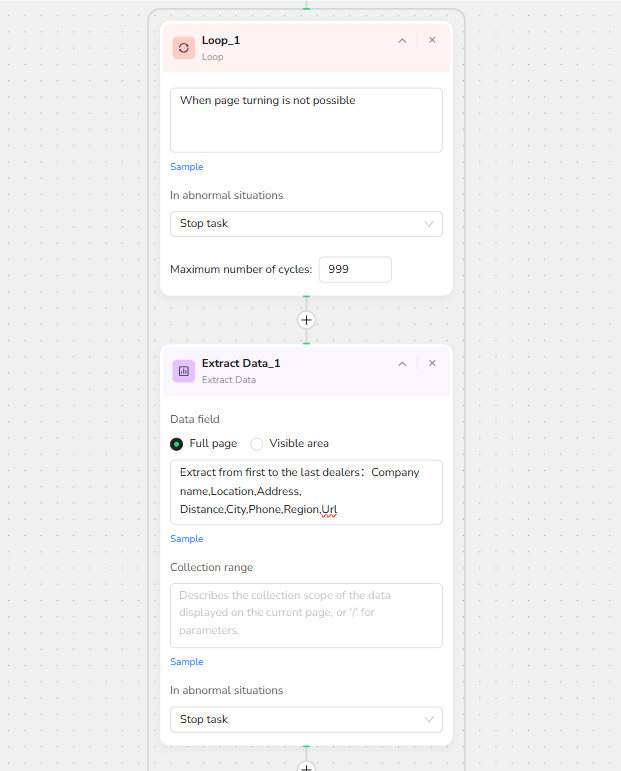This screenshot has width=621, height=771.
Task: Select the Visible area radio option
Action: tap(257, 444)
